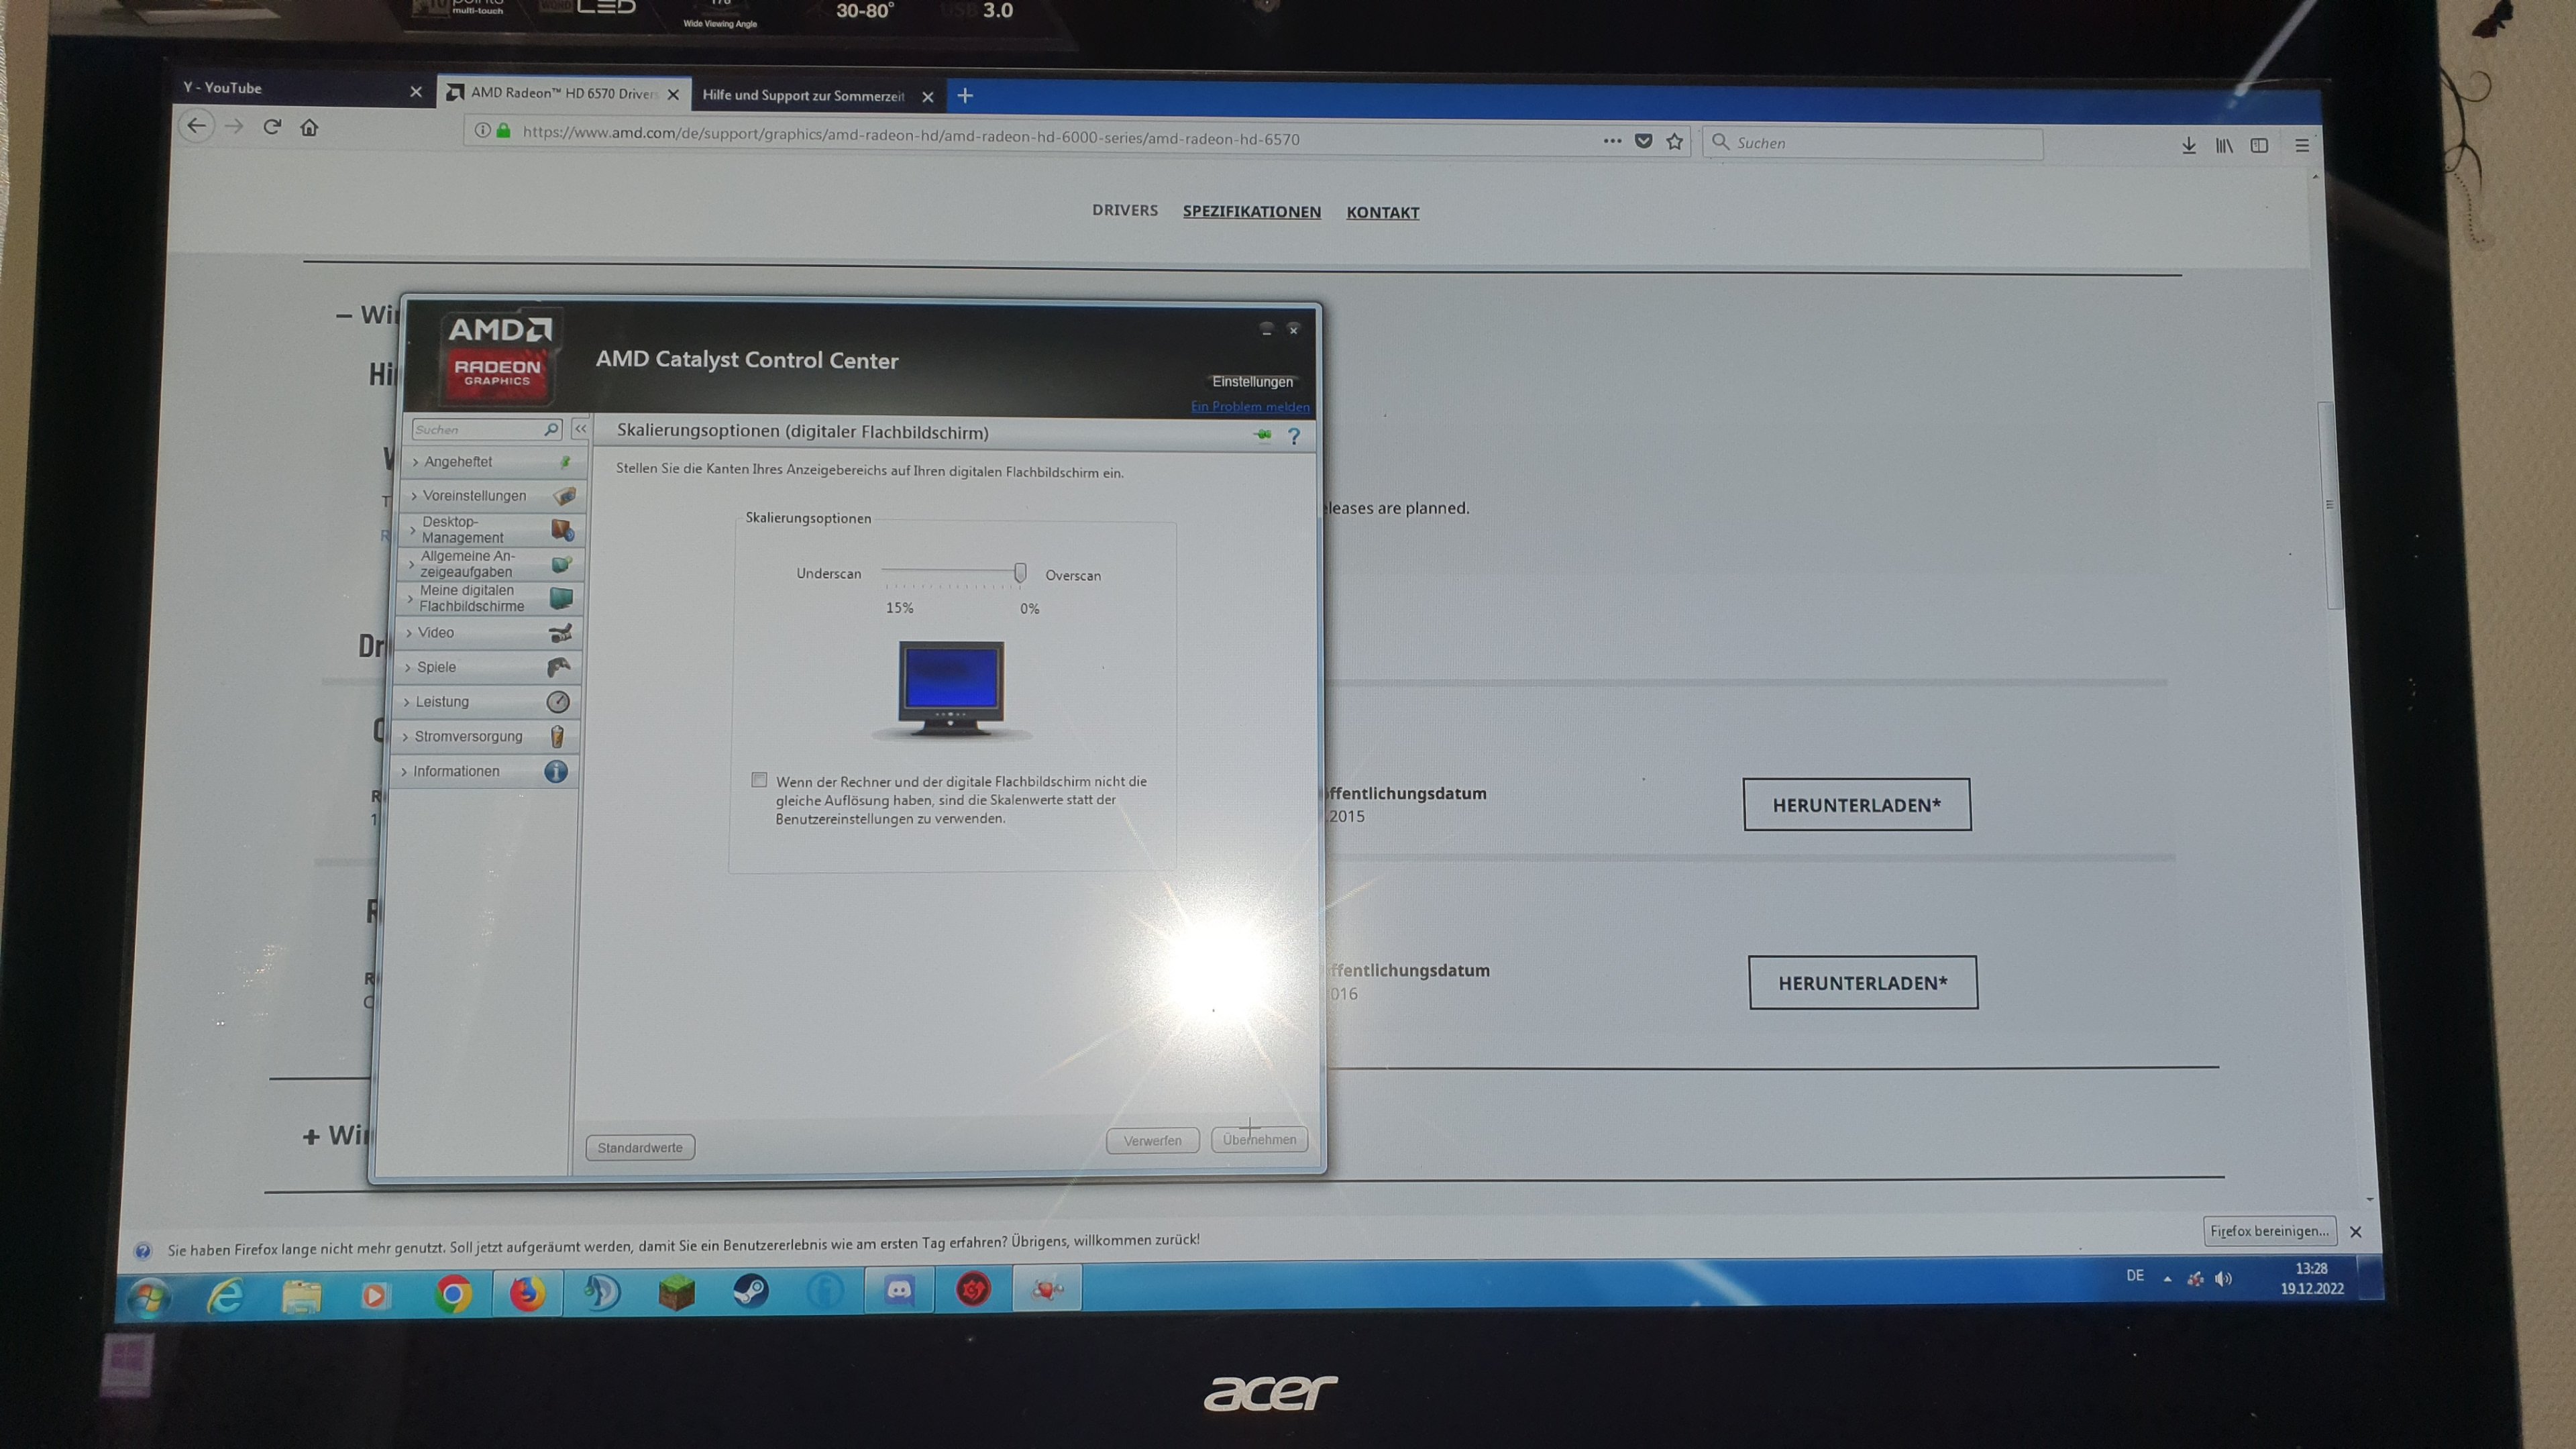Expand the Video category
The width and height of the screenshot is (2576, 1449).
436,633
